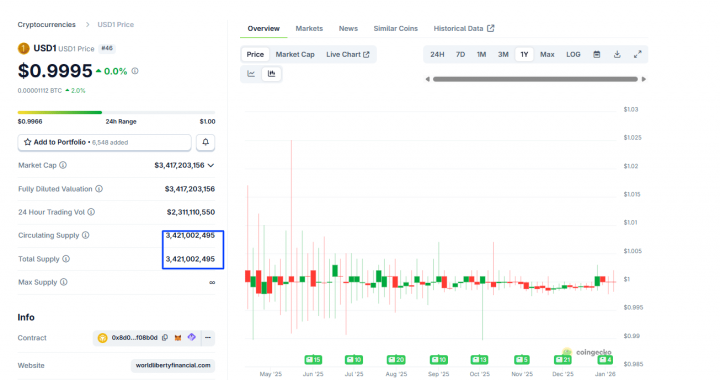The width and height of the screenshot is (720, 380).
Task: Switch to the Overview tab
Action: [x=264, y=28]
